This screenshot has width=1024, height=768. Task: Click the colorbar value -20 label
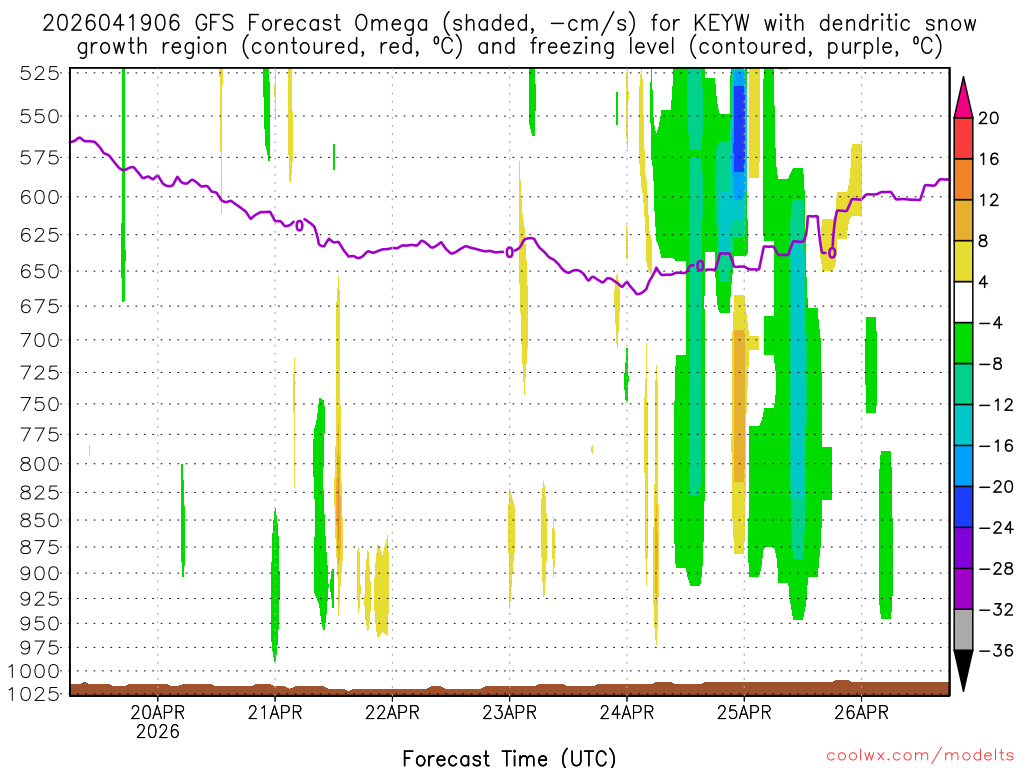click(996, 487)
